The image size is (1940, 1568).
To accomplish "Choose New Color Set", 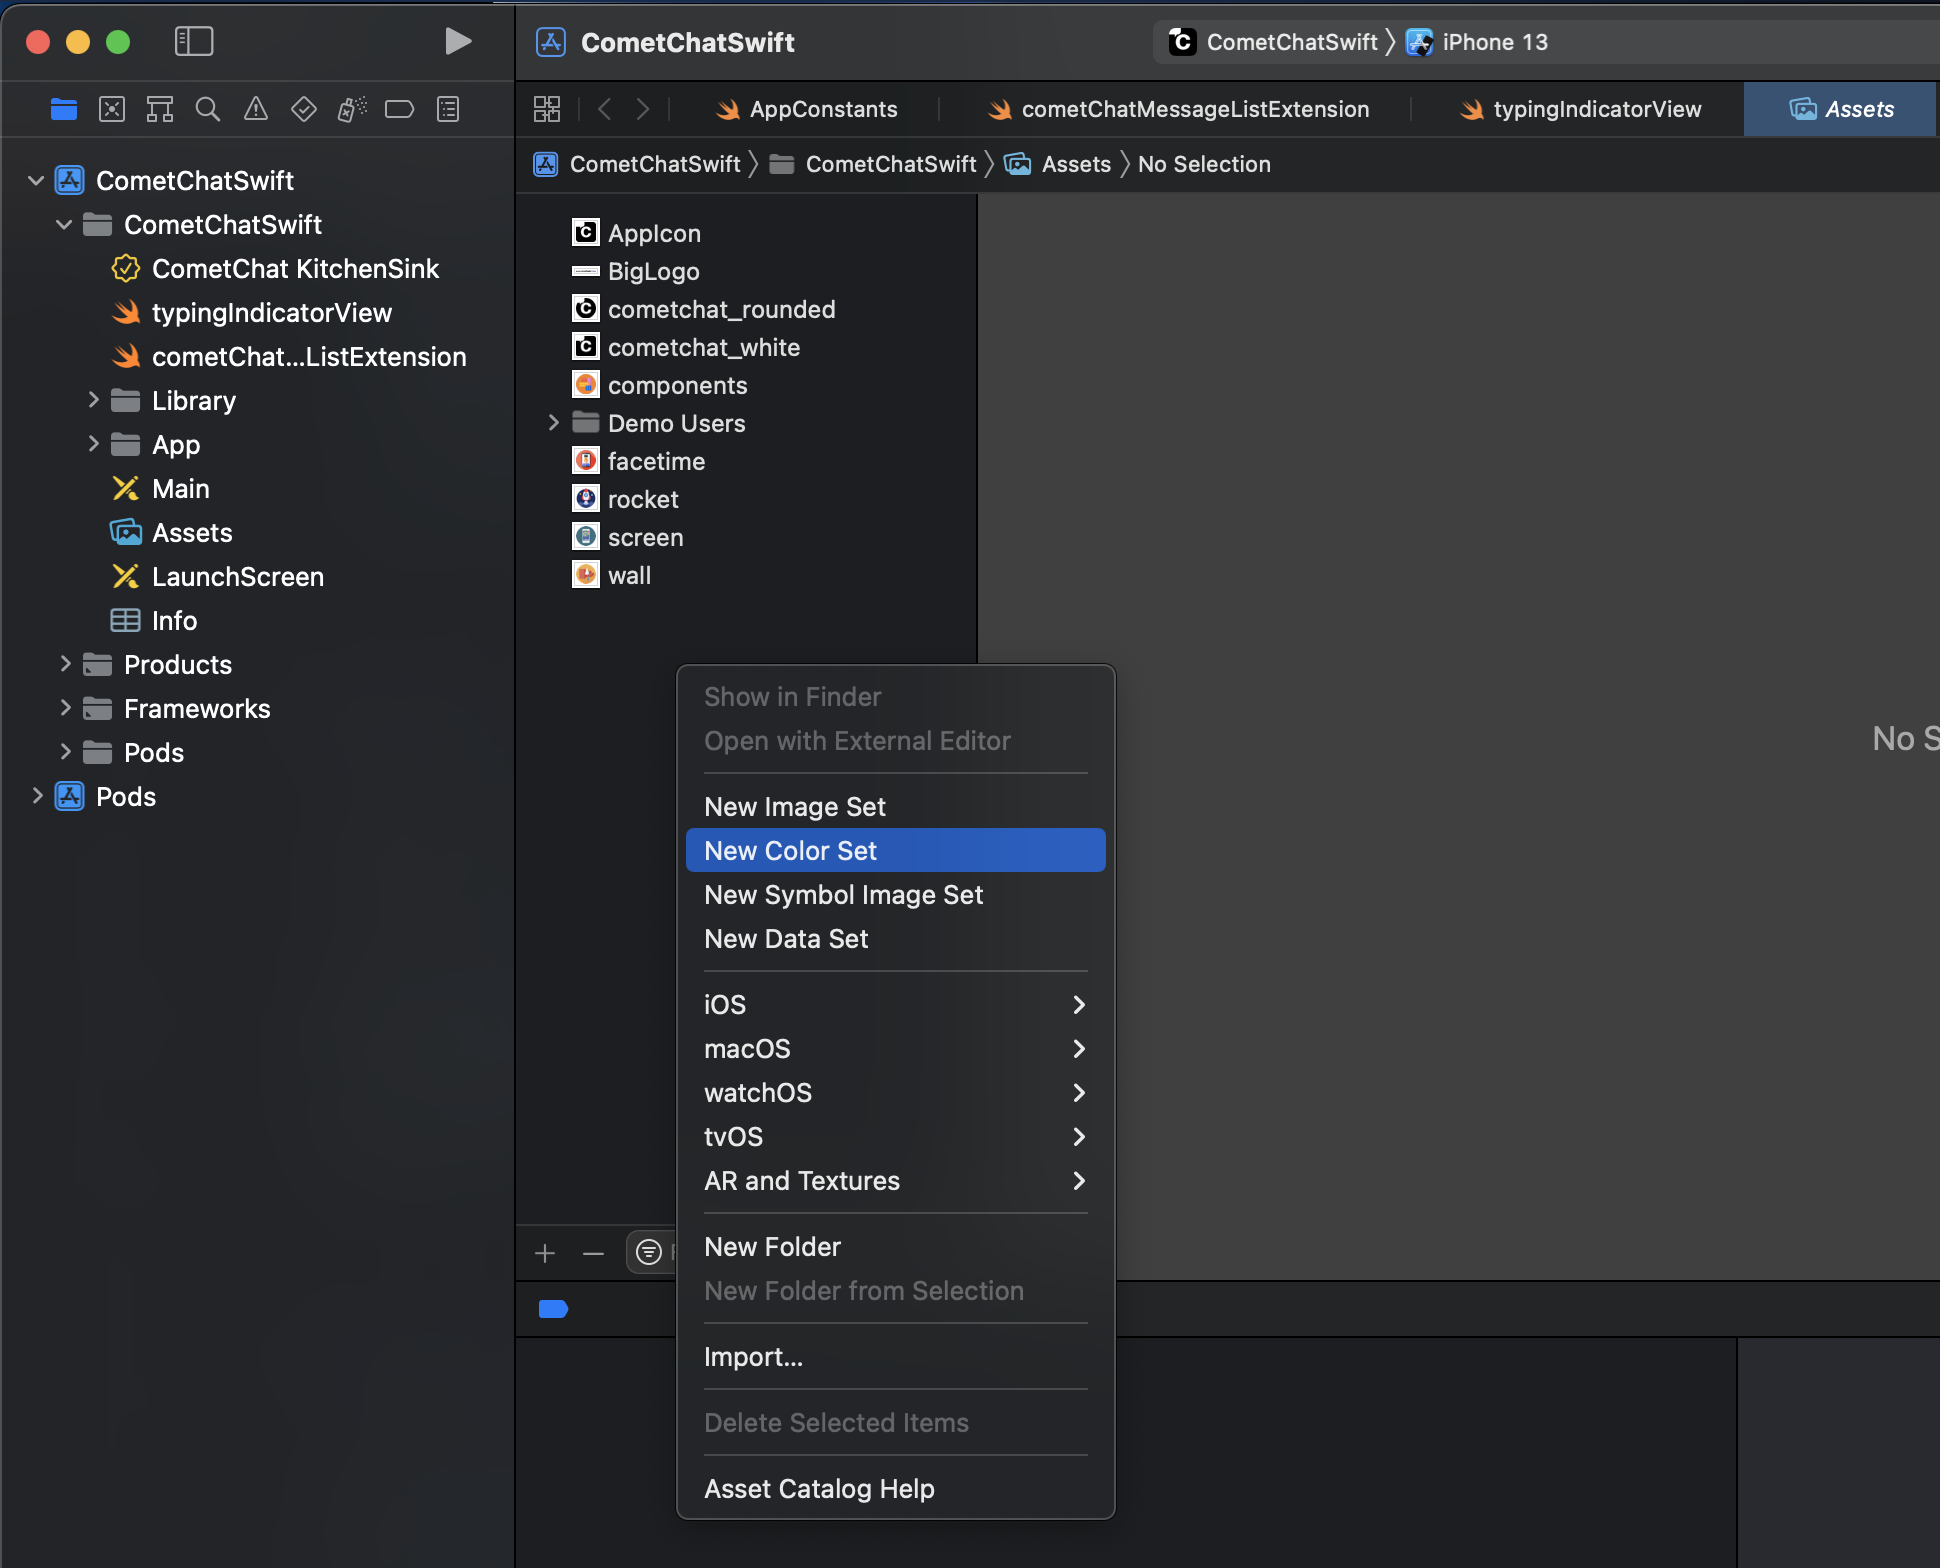I will point(895,850).
